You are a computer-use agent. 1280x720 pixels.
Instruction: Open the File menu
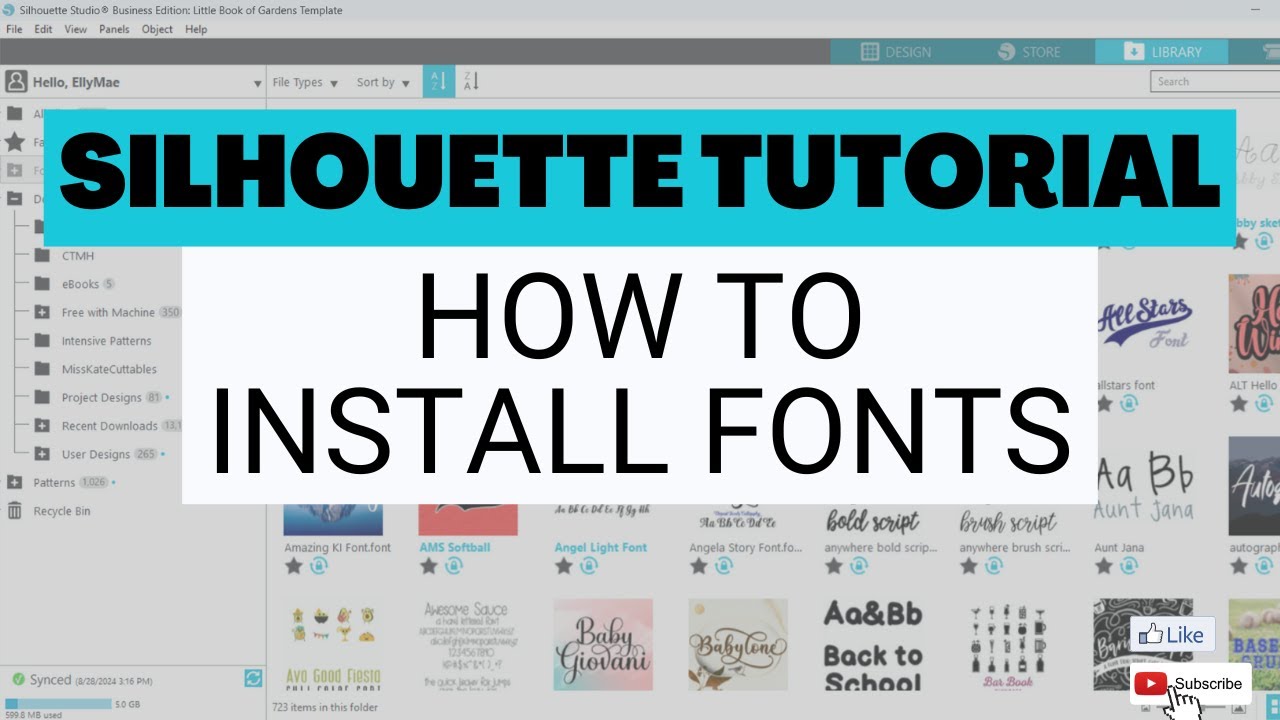[14, 29]
